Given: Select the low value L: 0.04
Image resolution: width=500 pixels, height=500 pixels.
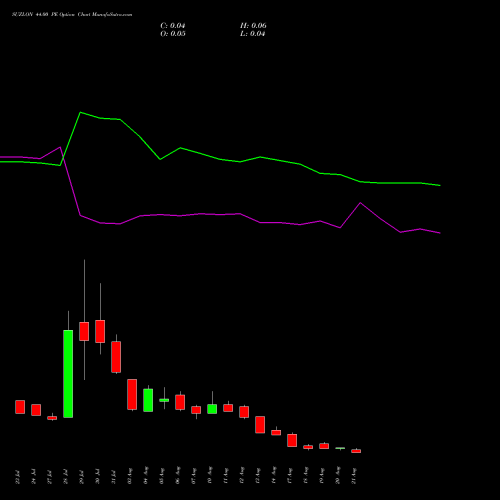Looking at the screenshot, I should pos(253,34).
